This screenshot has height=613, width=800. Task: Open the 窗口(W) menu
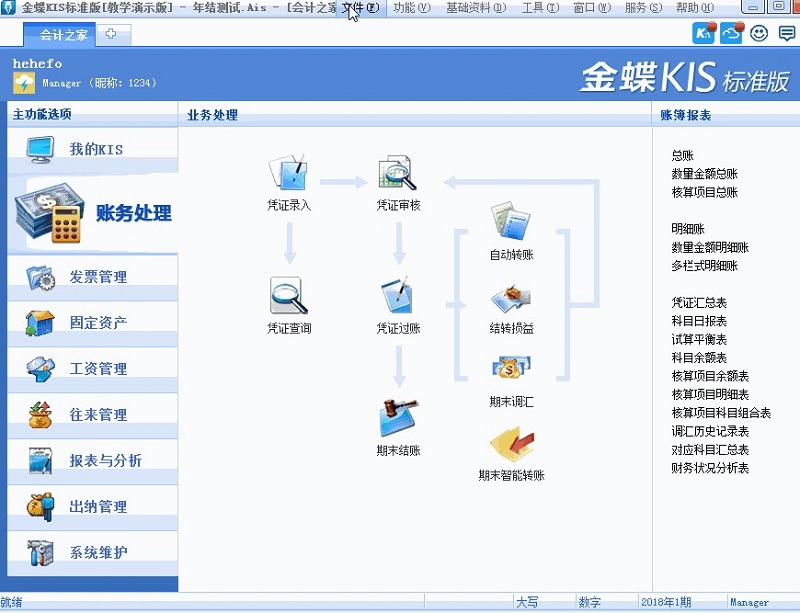(592, 8)
